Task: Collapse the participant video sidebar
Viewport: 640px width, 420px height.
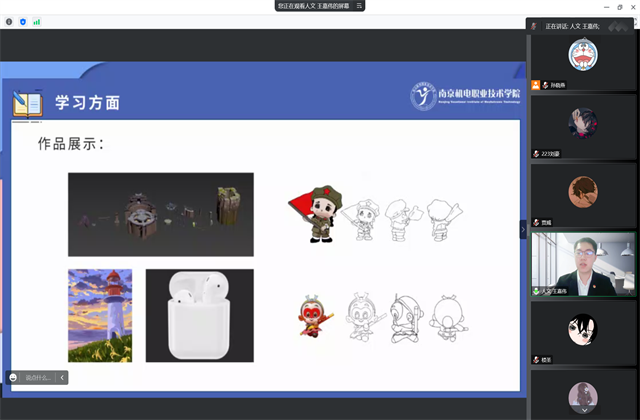Action: [522, 229]
